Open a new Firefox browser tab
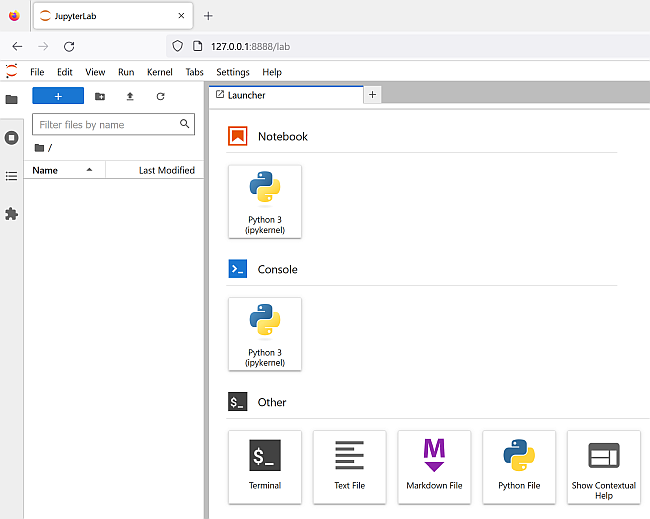This screenshot has width=650, height=519. (208, 16)
